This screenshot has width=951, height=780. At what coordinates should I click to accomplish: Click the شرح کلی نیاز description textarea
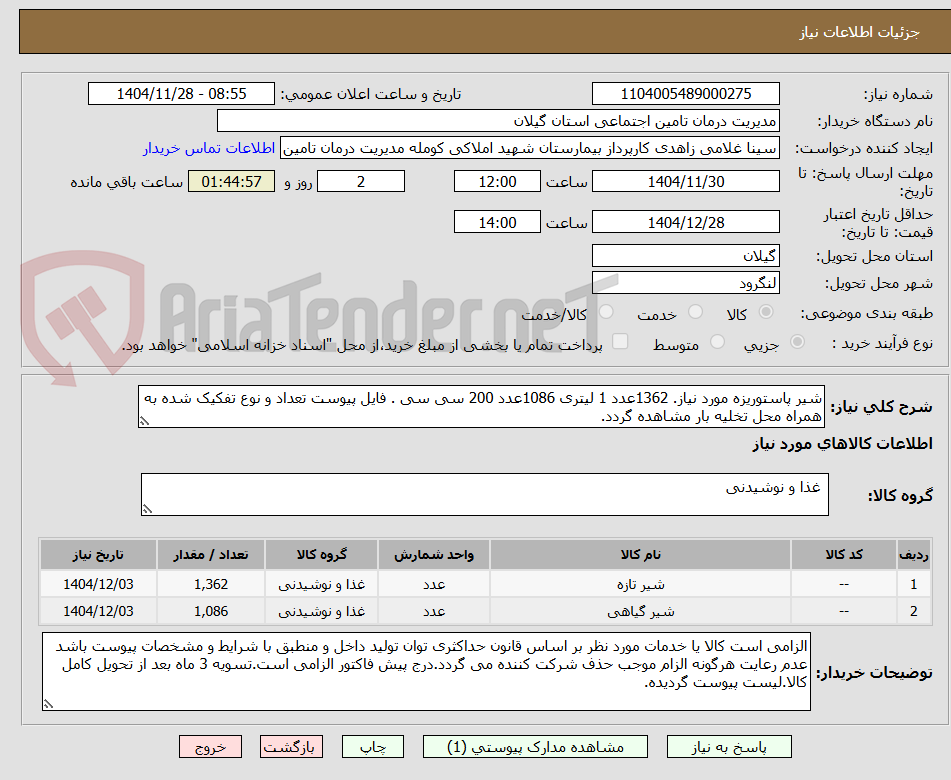coord(482,407)
